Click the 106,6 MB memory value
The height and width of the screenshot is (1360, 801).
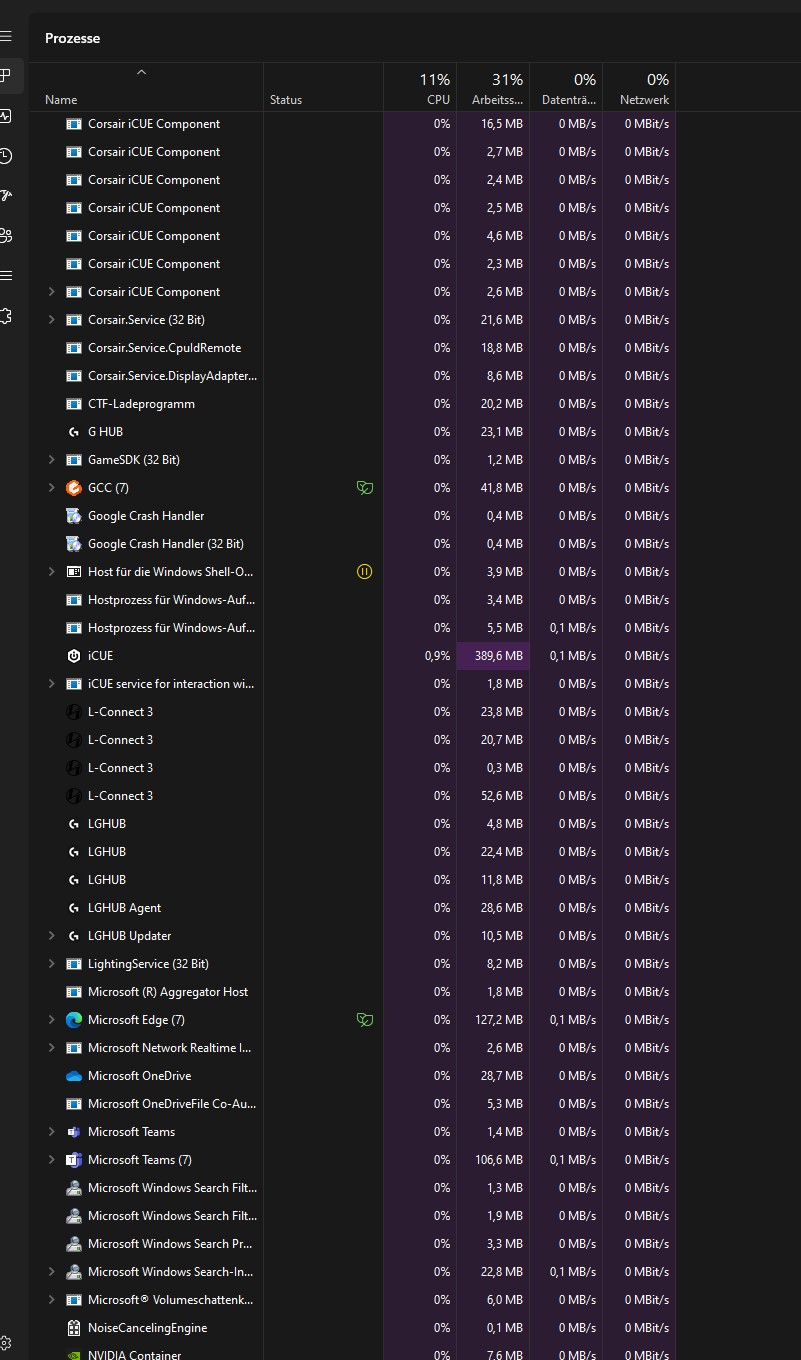click(x=499, y=1160)
